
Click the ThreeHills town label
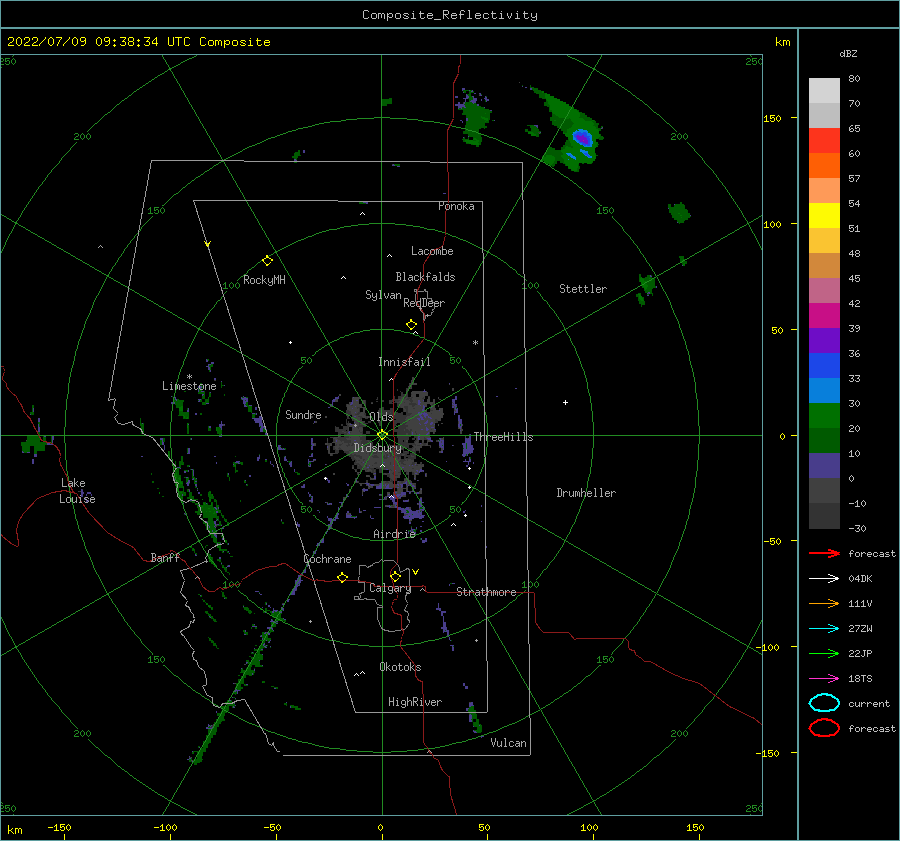click(x=503, y=437)
